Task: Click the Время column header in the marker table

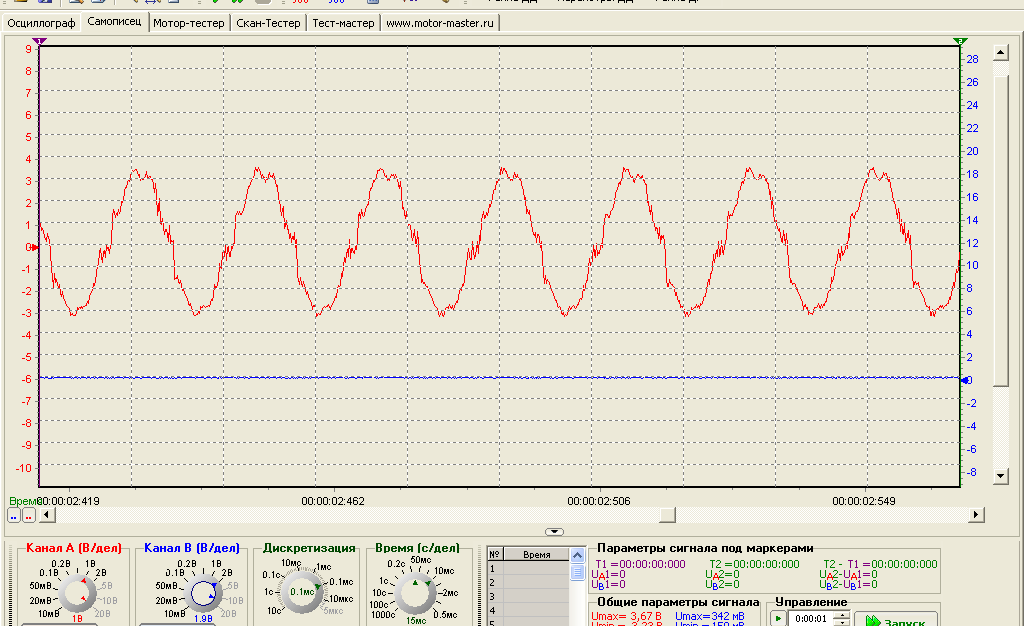Action: tap(536, 555)
